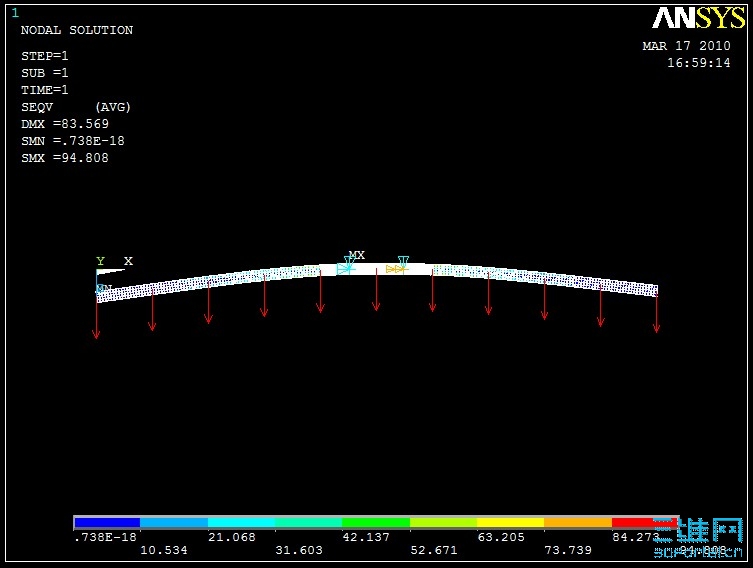Click the MX maximum stress marker
The width and height of the screenshot is (753, 568).
click(357, 255)
